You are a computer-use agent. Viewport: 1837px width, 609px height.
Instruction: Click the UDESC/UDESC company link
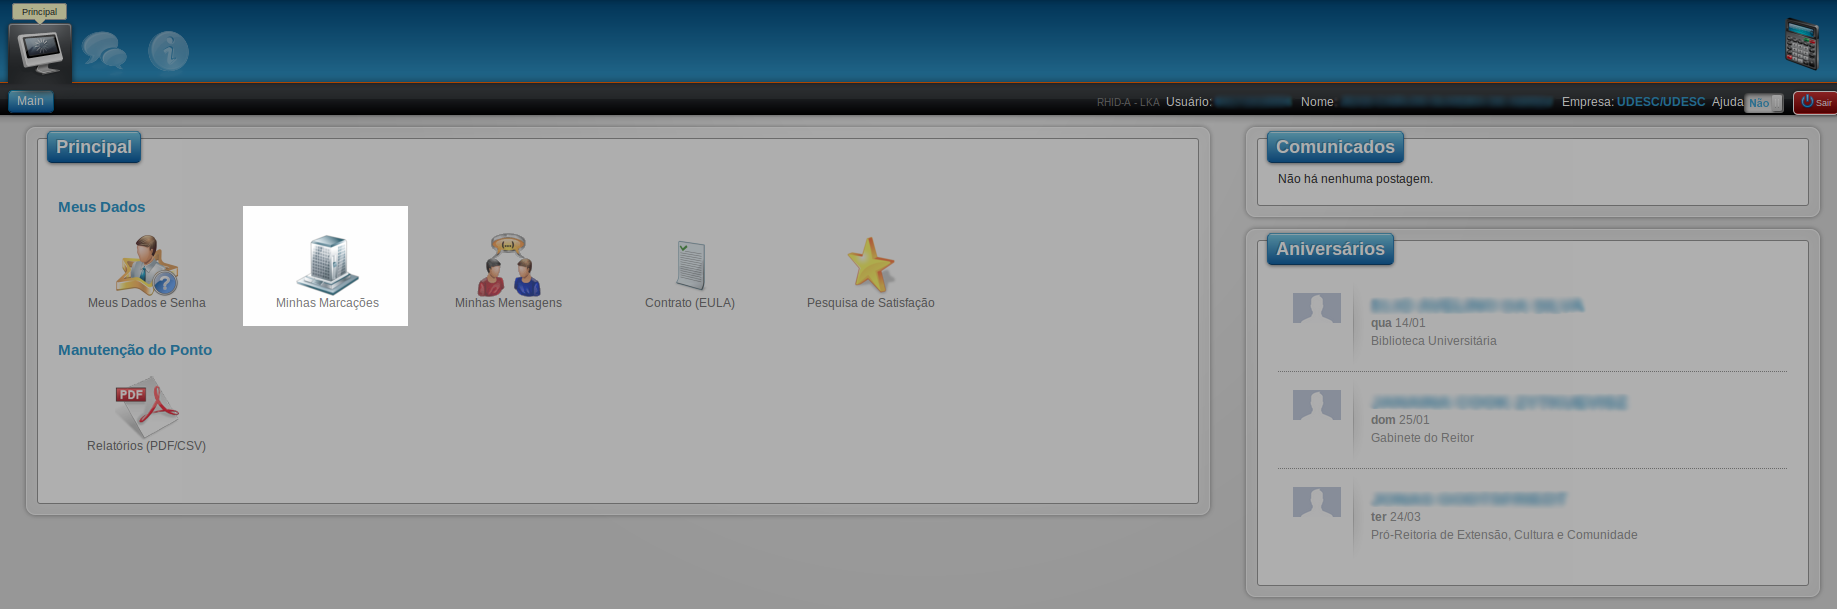pyautogui.click(x=1660, y=102)
